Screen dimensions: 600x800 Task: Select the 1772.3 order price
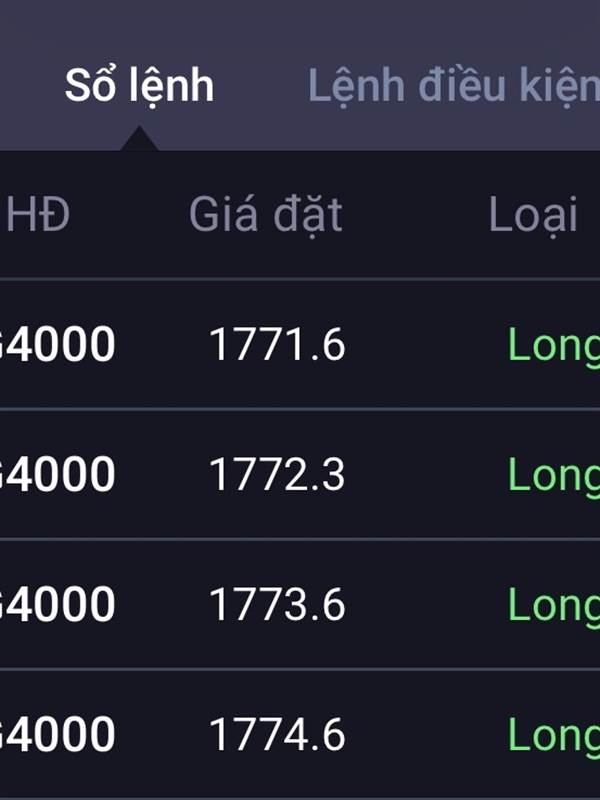277,475
